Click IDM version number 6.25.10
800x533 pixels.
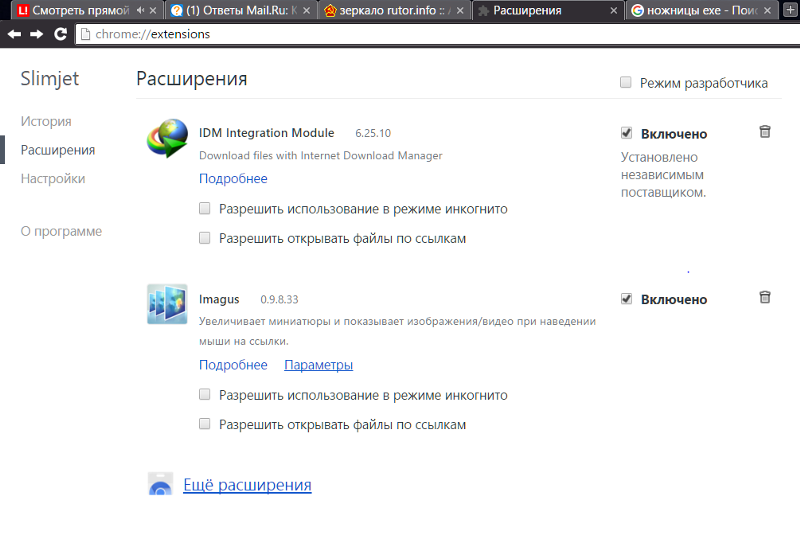coord(373,133)
